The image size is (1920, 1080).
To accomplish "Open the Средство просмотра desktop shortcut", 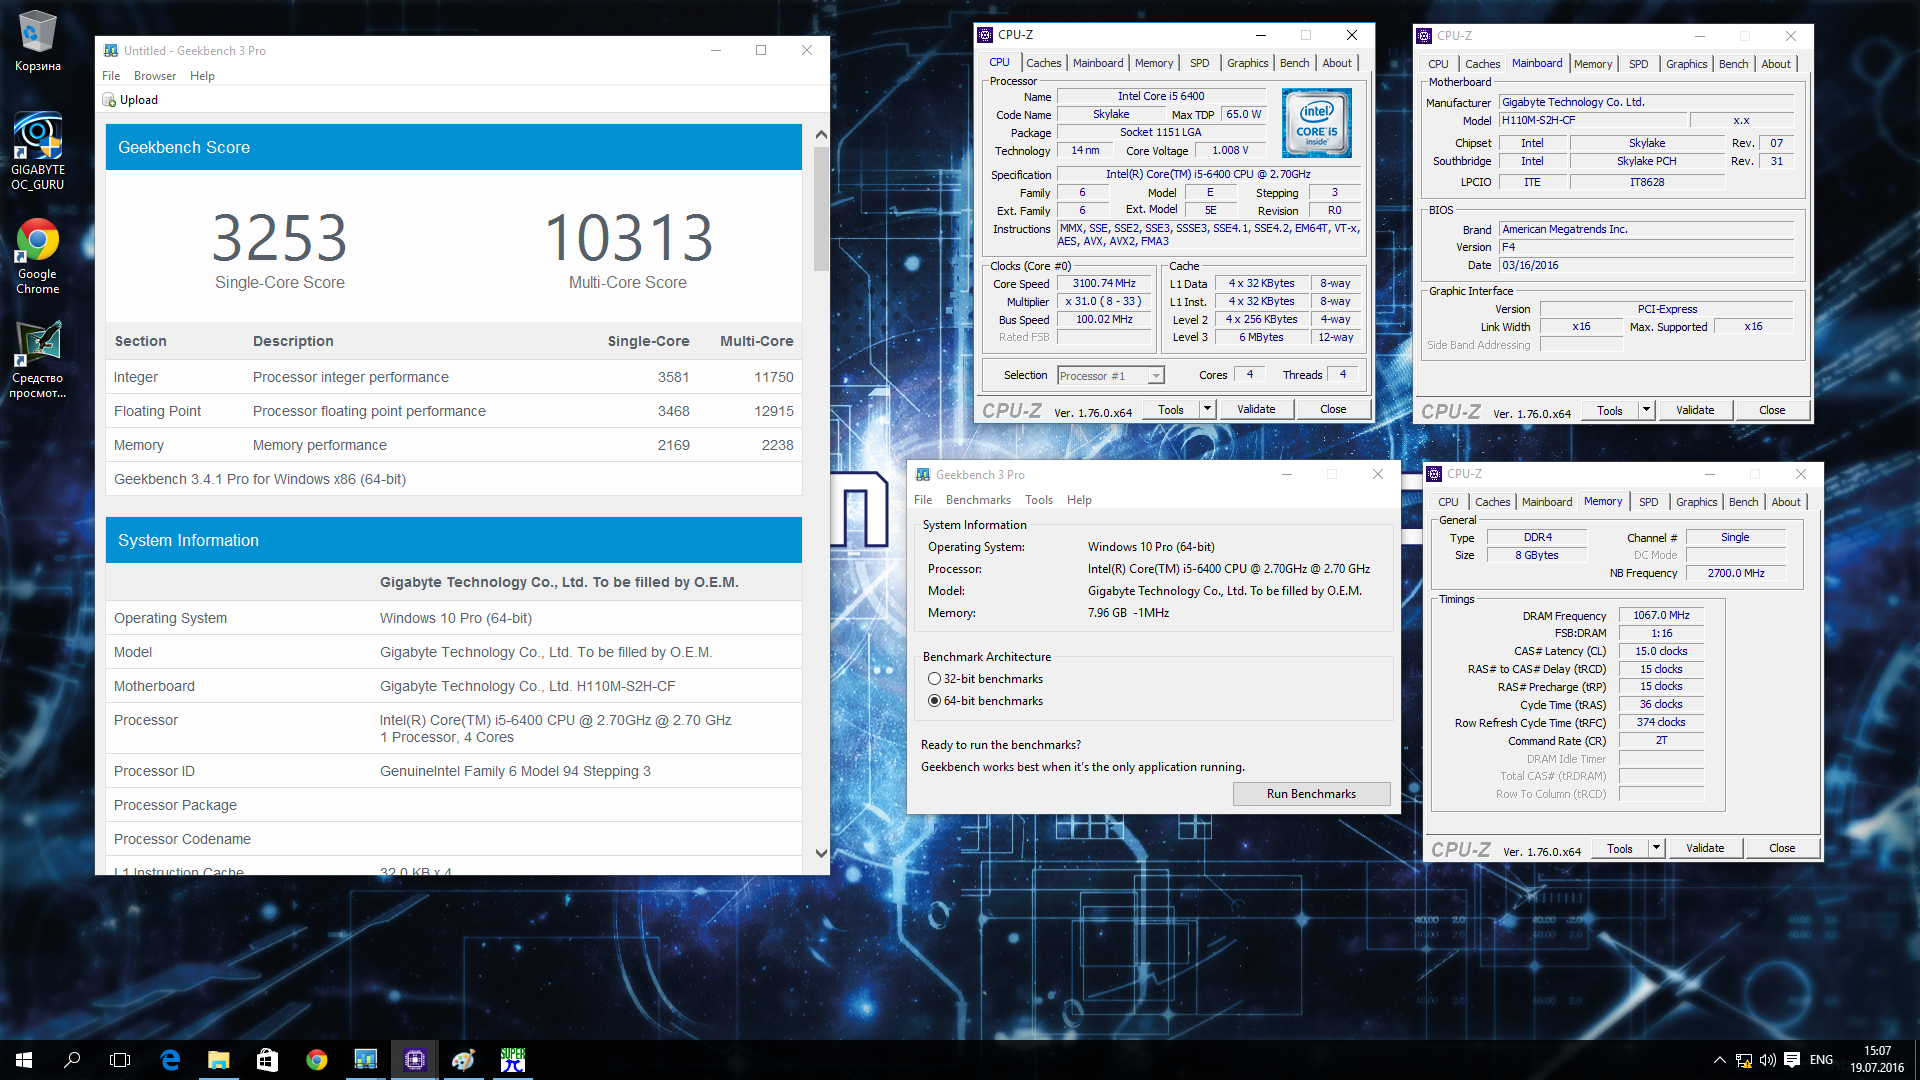I will [x=37, y=361].
